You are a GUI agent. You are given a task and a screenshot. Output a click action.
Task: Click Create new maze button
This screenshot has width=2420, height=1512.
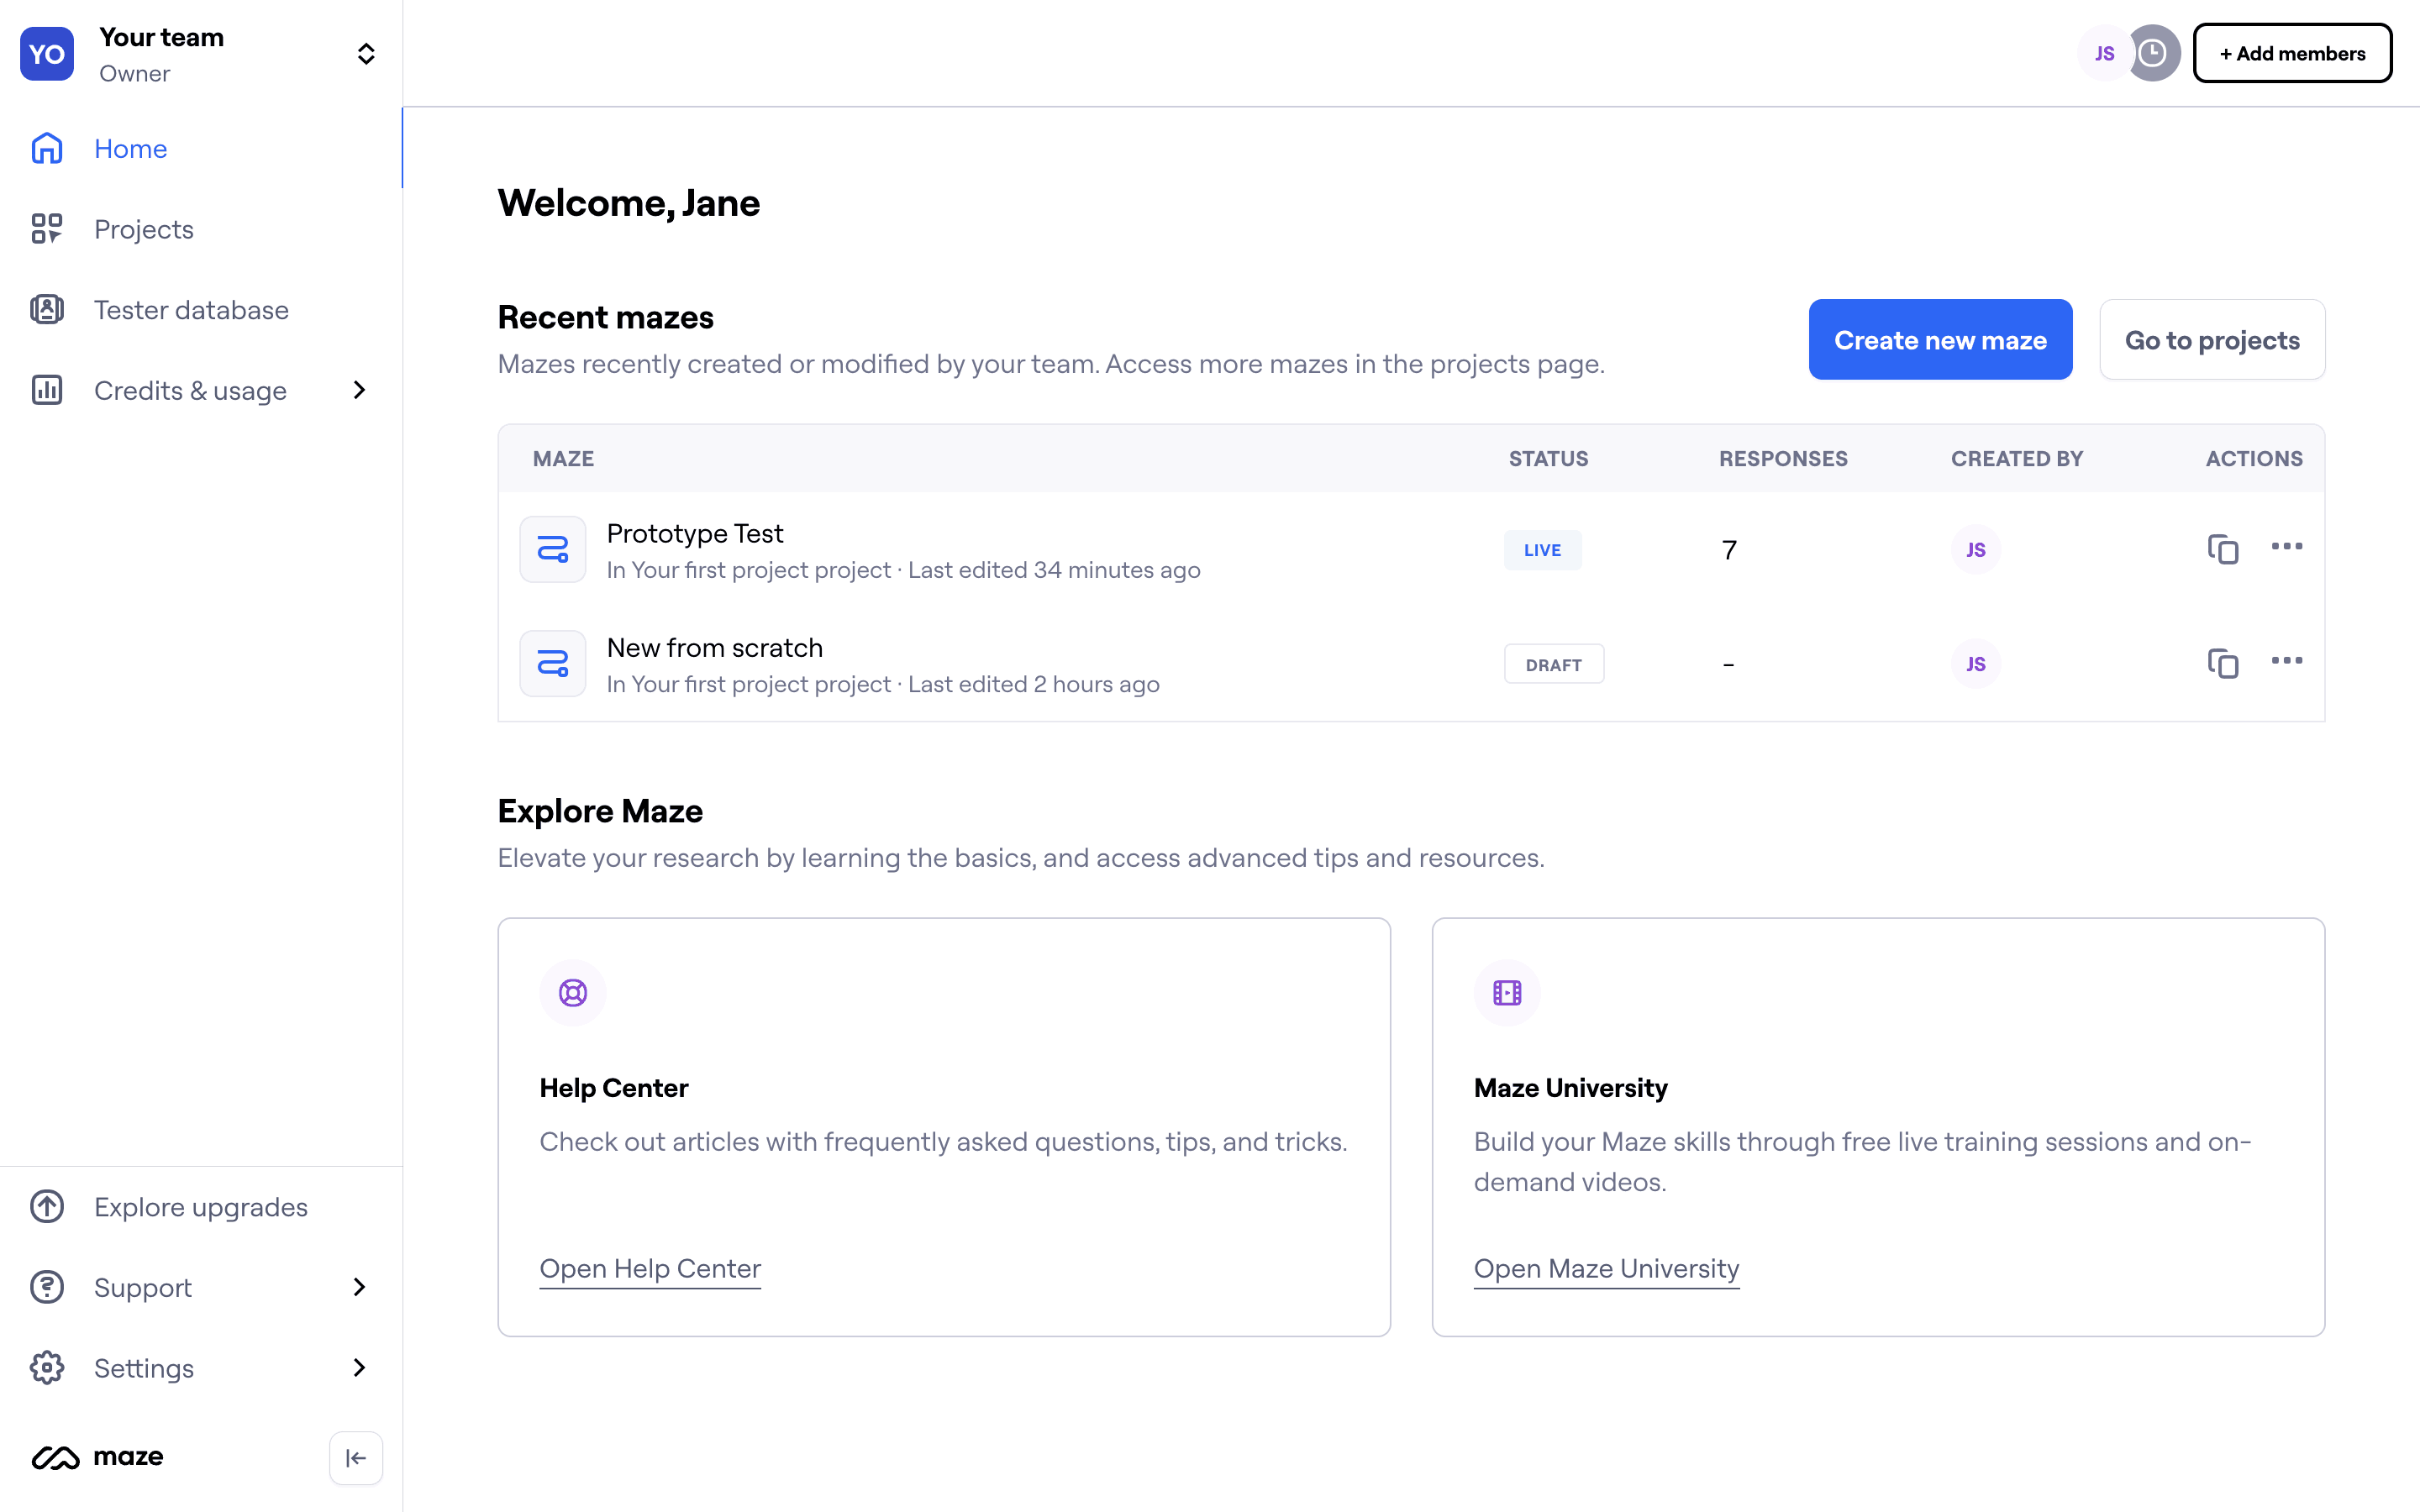click(1939, 340)
